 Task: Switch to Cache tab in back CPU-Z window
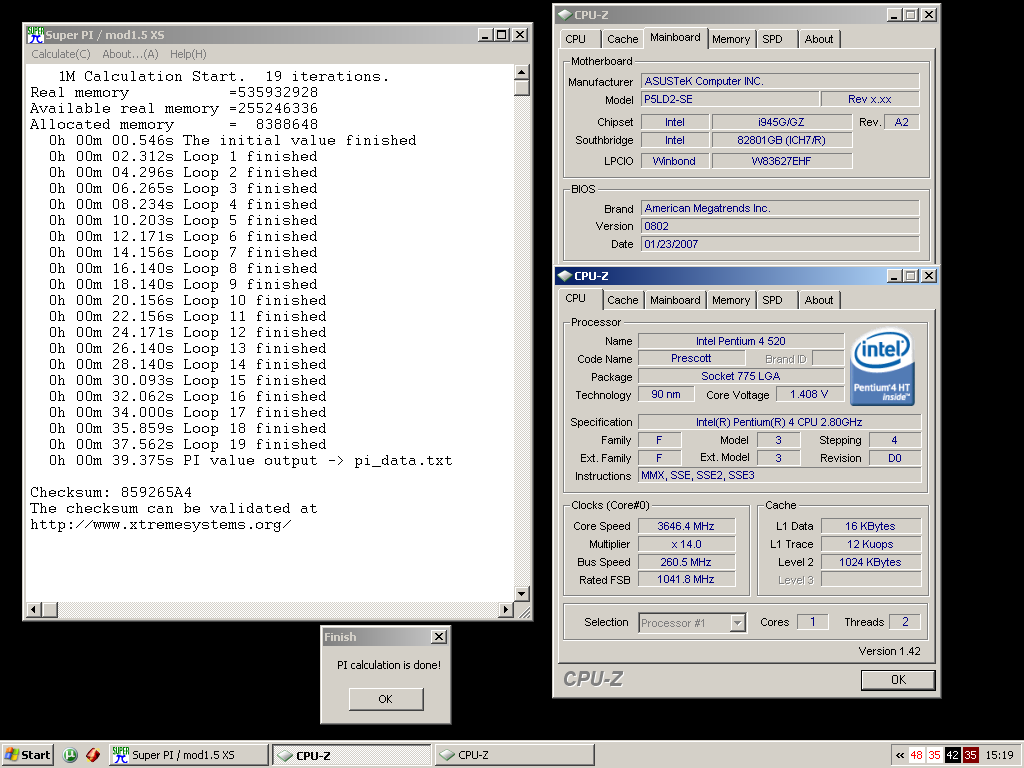coord(622,39)
